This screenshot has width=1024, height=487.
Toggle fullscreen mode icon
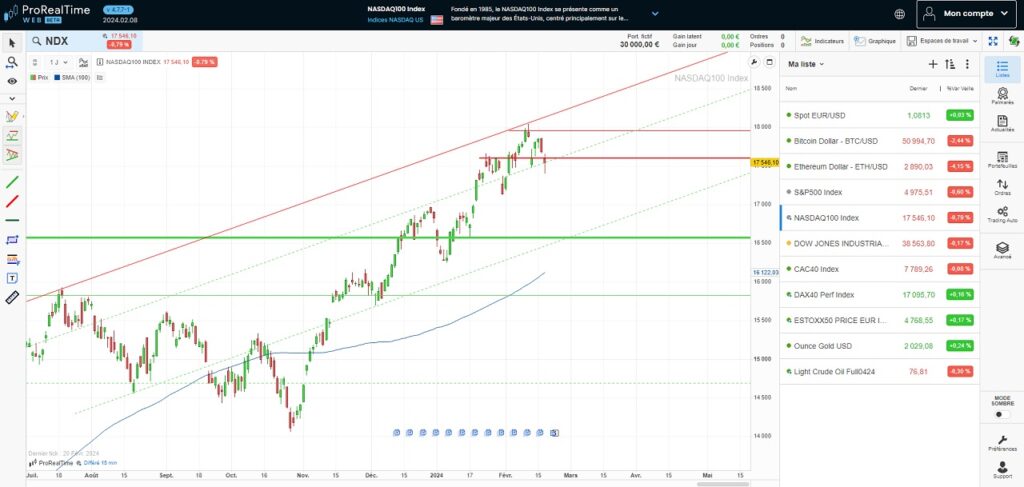point(993,41)
